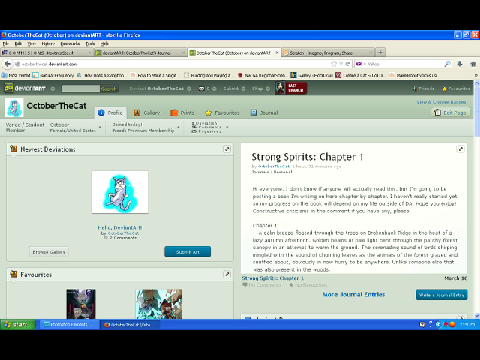Image resolution: width=480 pixels, height=360 pixels.
Task: Click the Firefox back button
Action: point(8,64)
